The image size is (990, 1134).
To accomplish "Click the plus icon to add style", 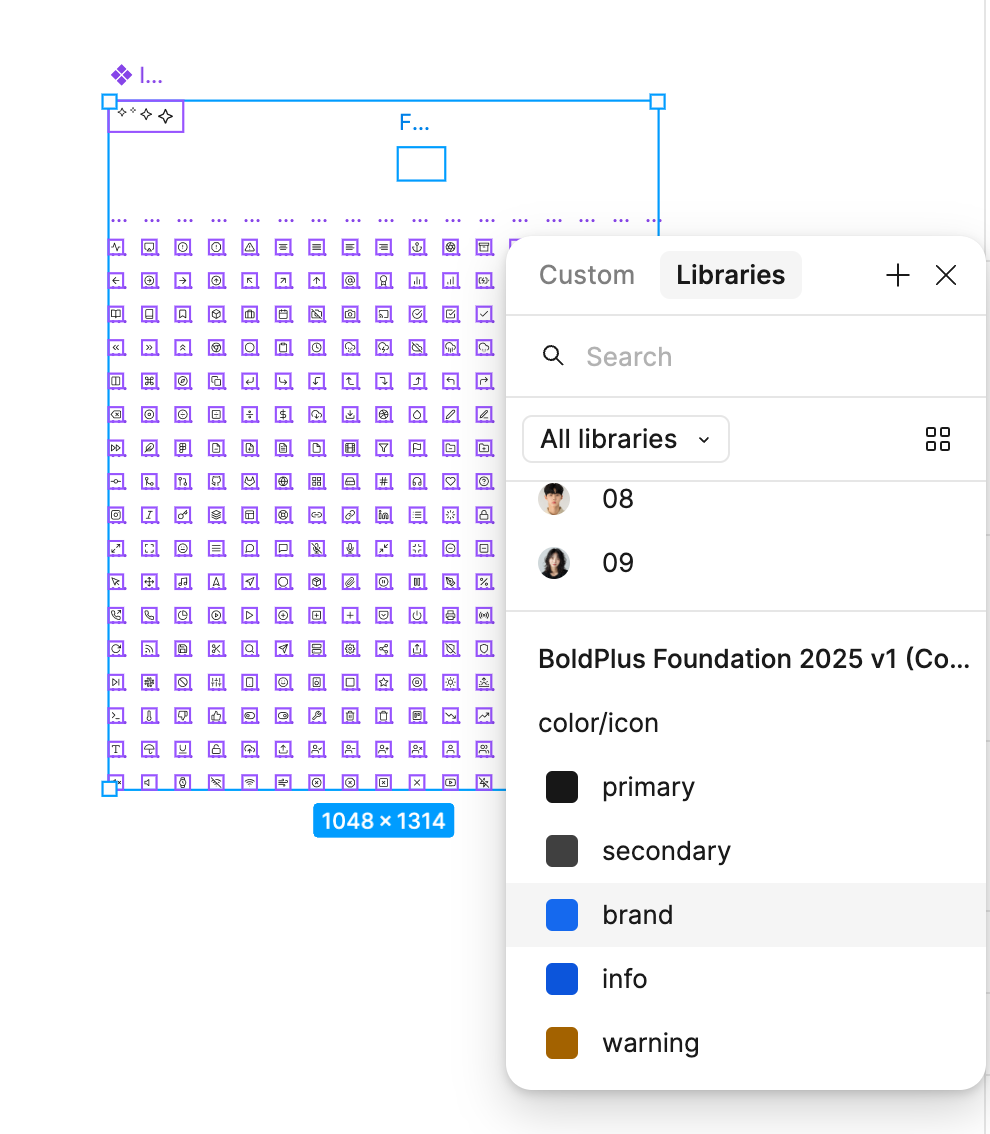I will tap(897, 275).
